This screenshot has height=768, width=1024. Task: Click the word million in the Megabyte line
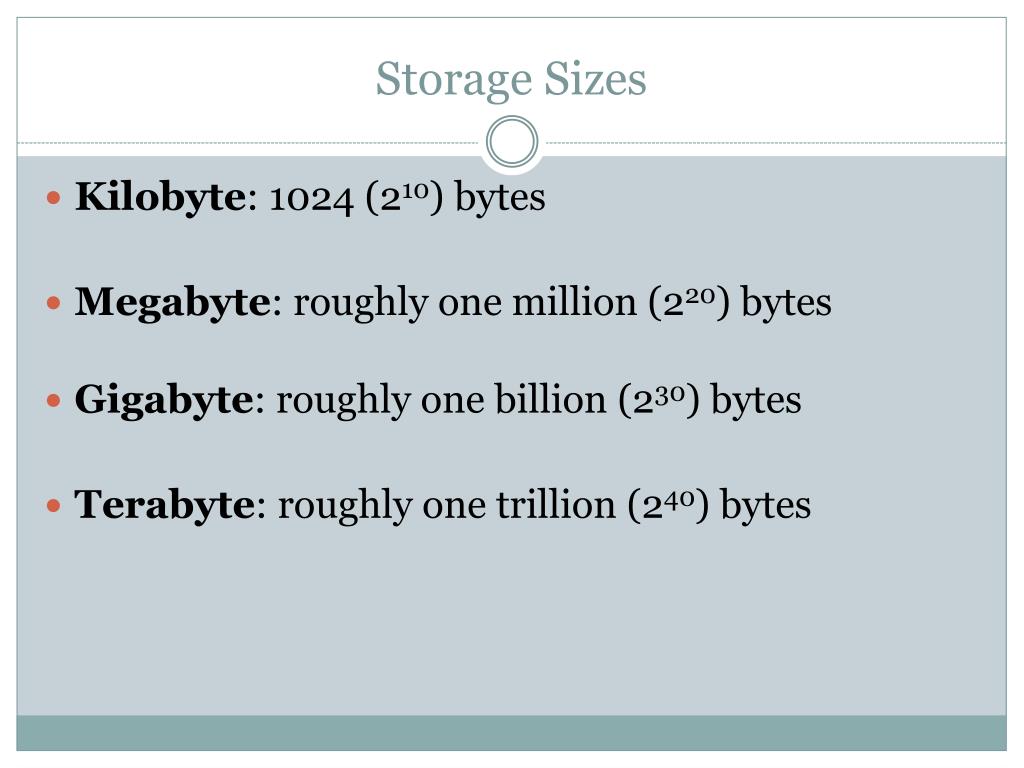pyautogui.click(x=574, y=302)
